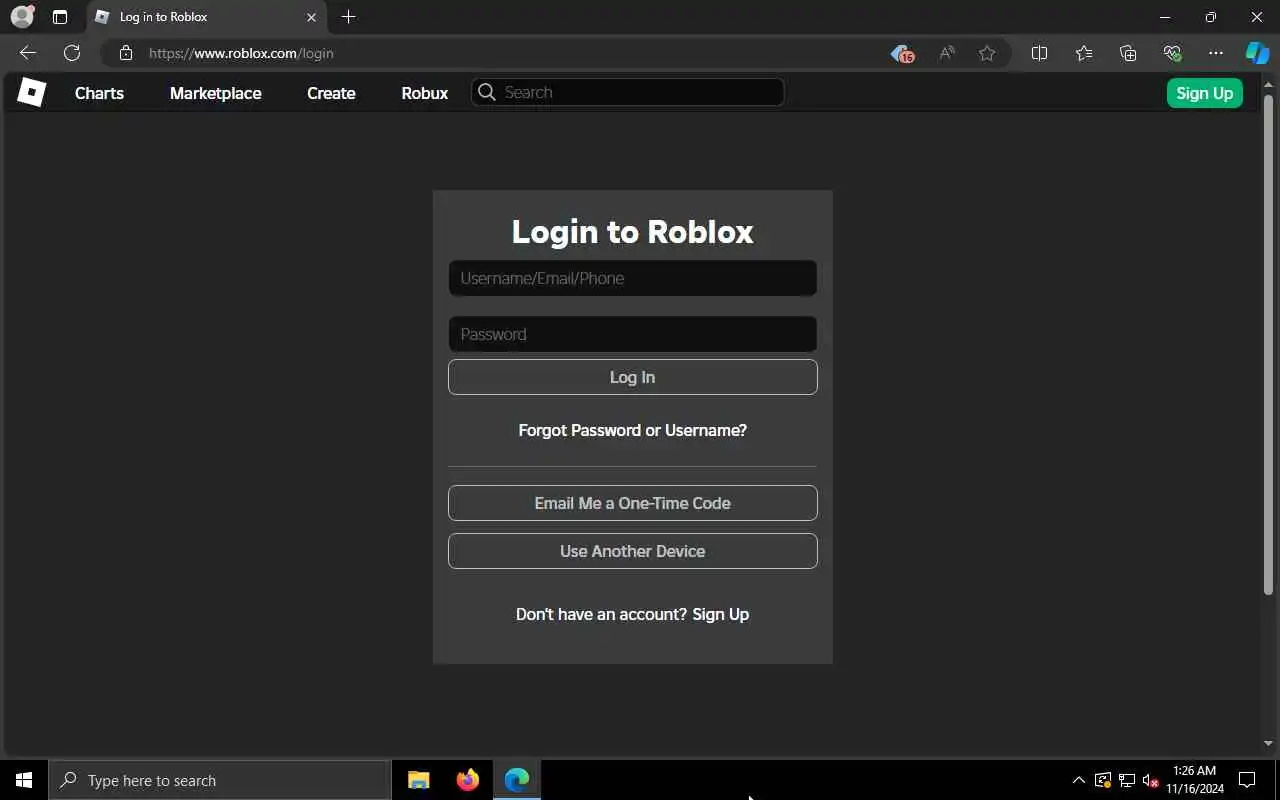1280x800 pixels.
Task: Open a new browser tab
Action: pos(348,17)
